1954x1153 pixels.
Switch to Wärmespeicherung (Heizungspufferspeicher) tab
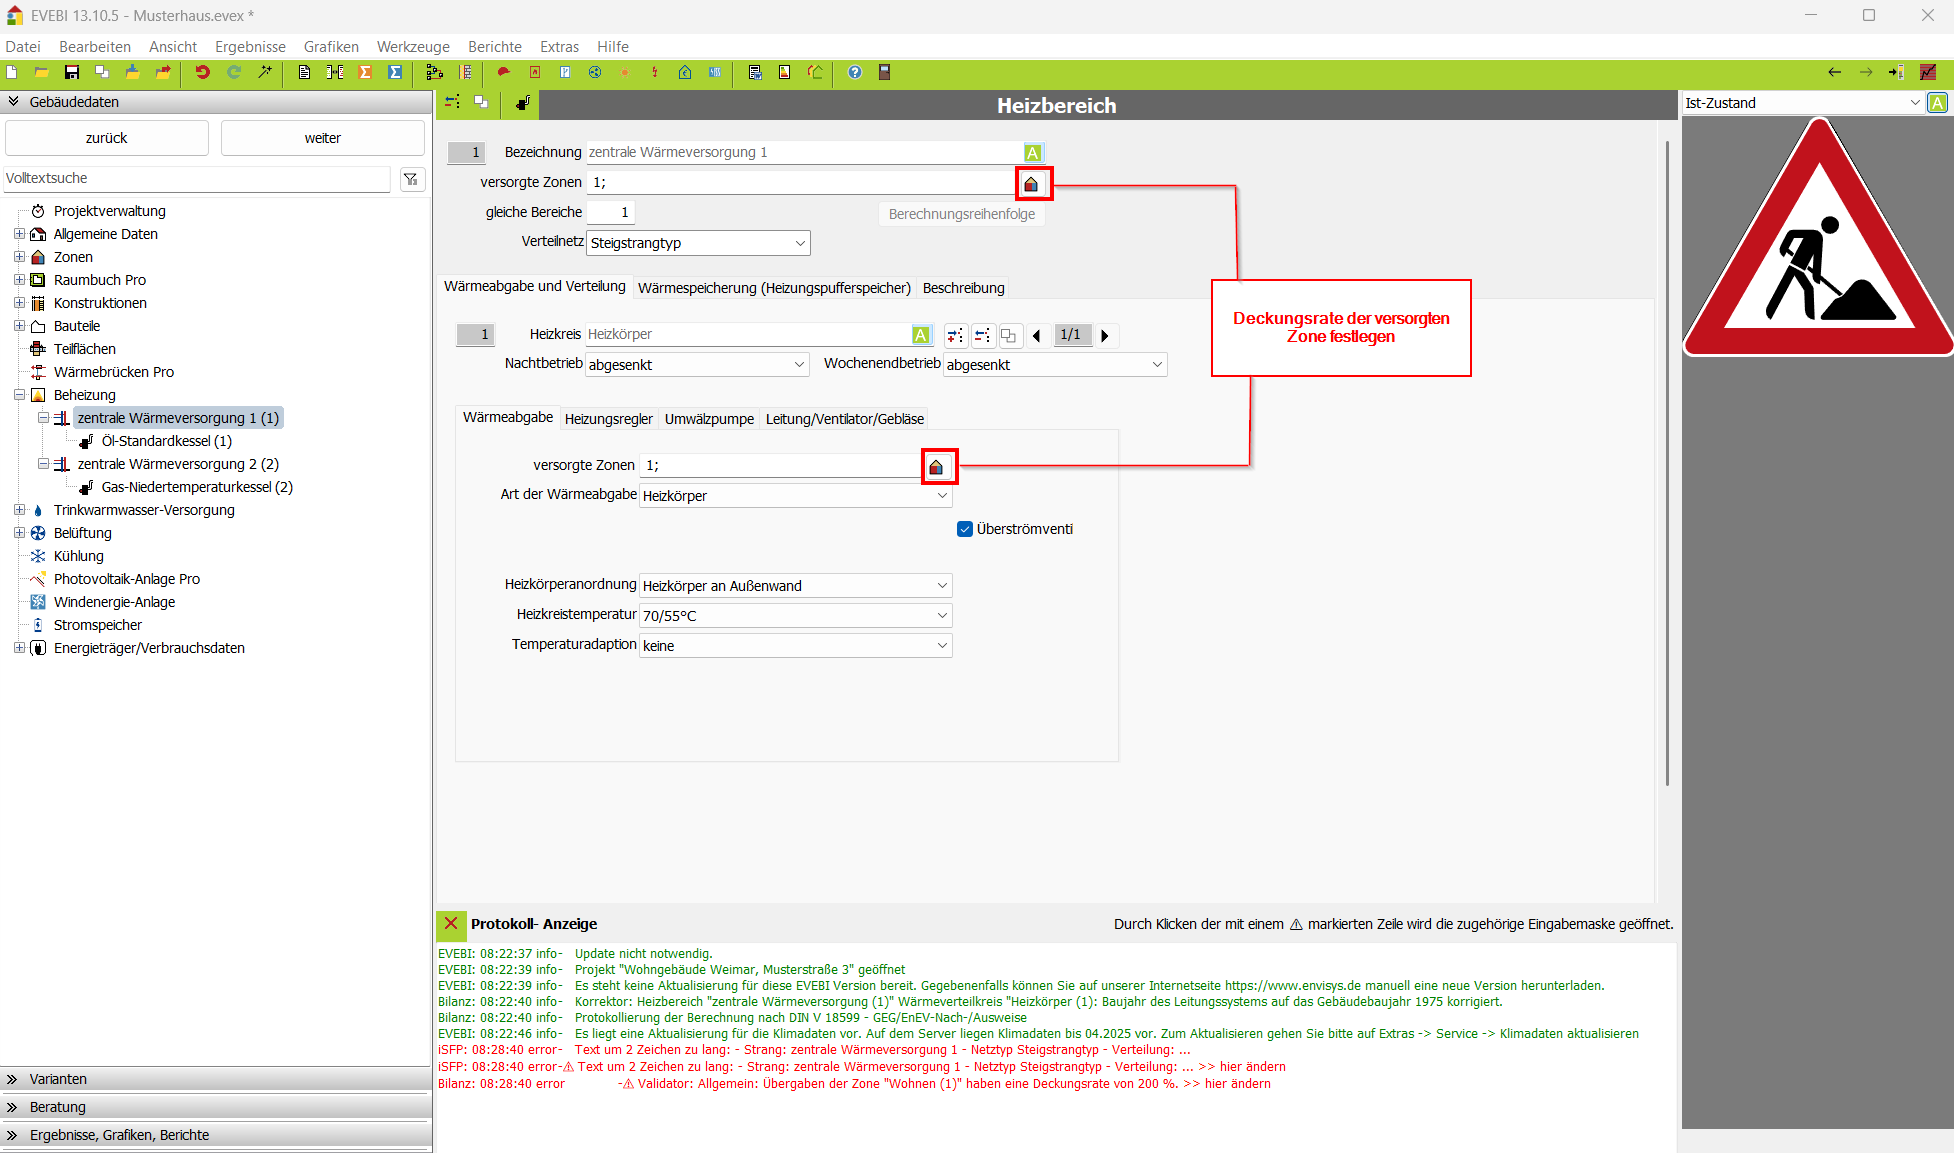[x=774, y=288]
